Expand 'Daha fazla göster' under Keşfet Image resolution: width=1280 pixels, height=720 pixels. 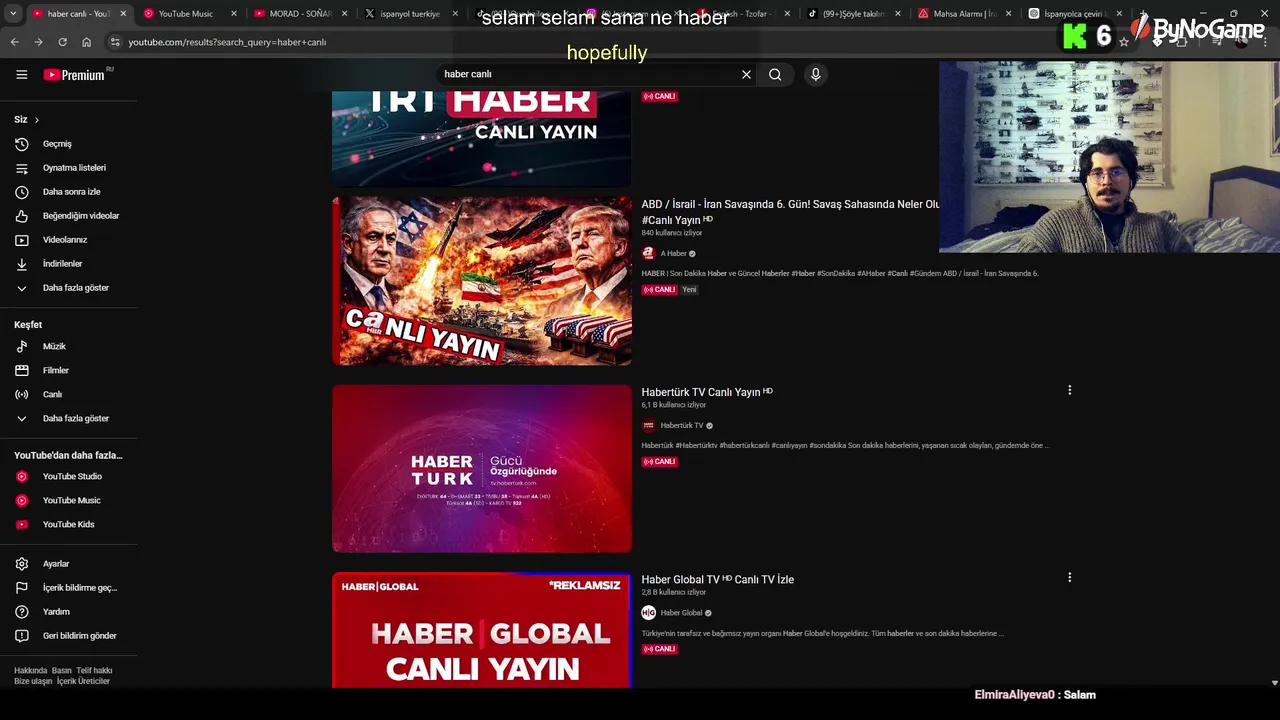pyautogui.click(x=69, y=418)
